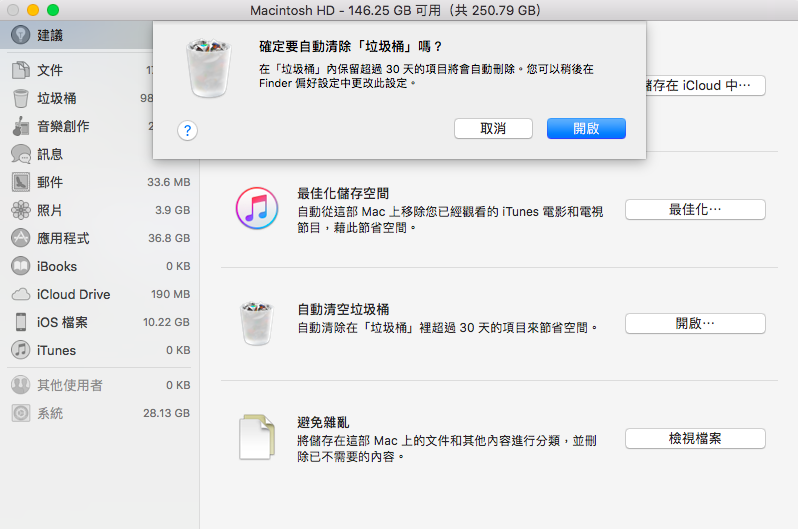
Task: Click the documents icon beside 文件
Action: click(21, 70)
